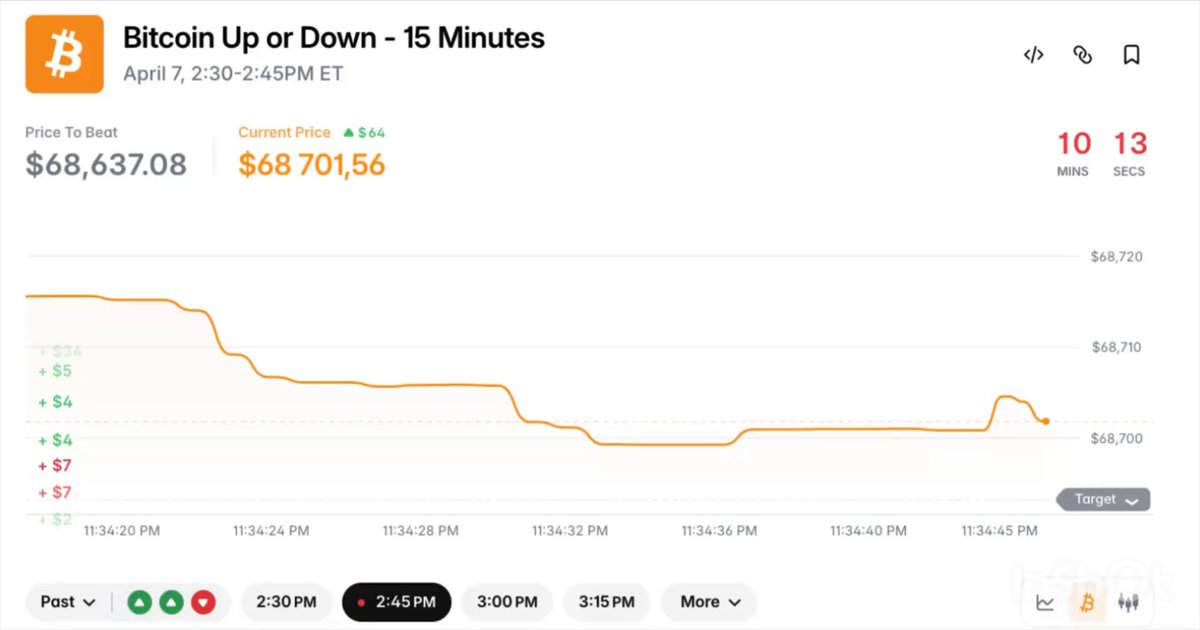Open the 2:30 PM past round
1200x630 pixels.
(287, 602)
